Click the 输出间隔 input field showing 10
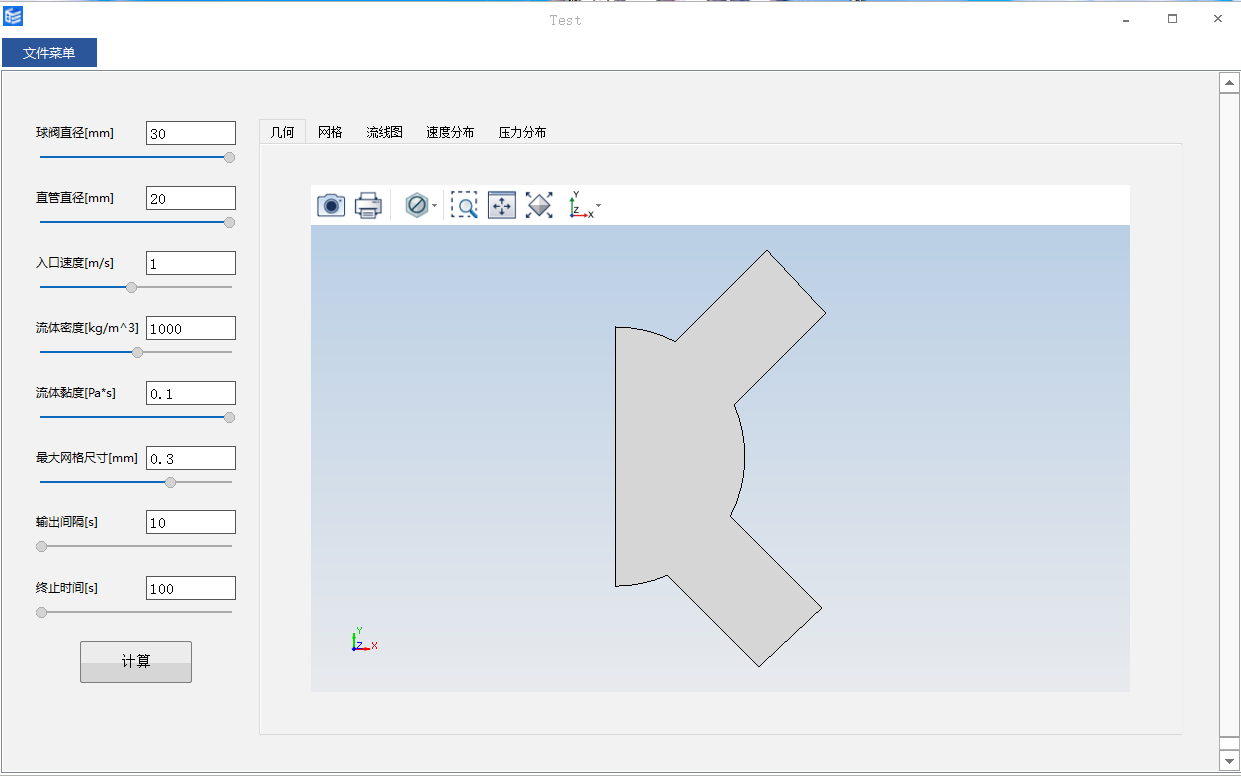The width and height of the screenshot is (1241, 776). tap(191, 522)
